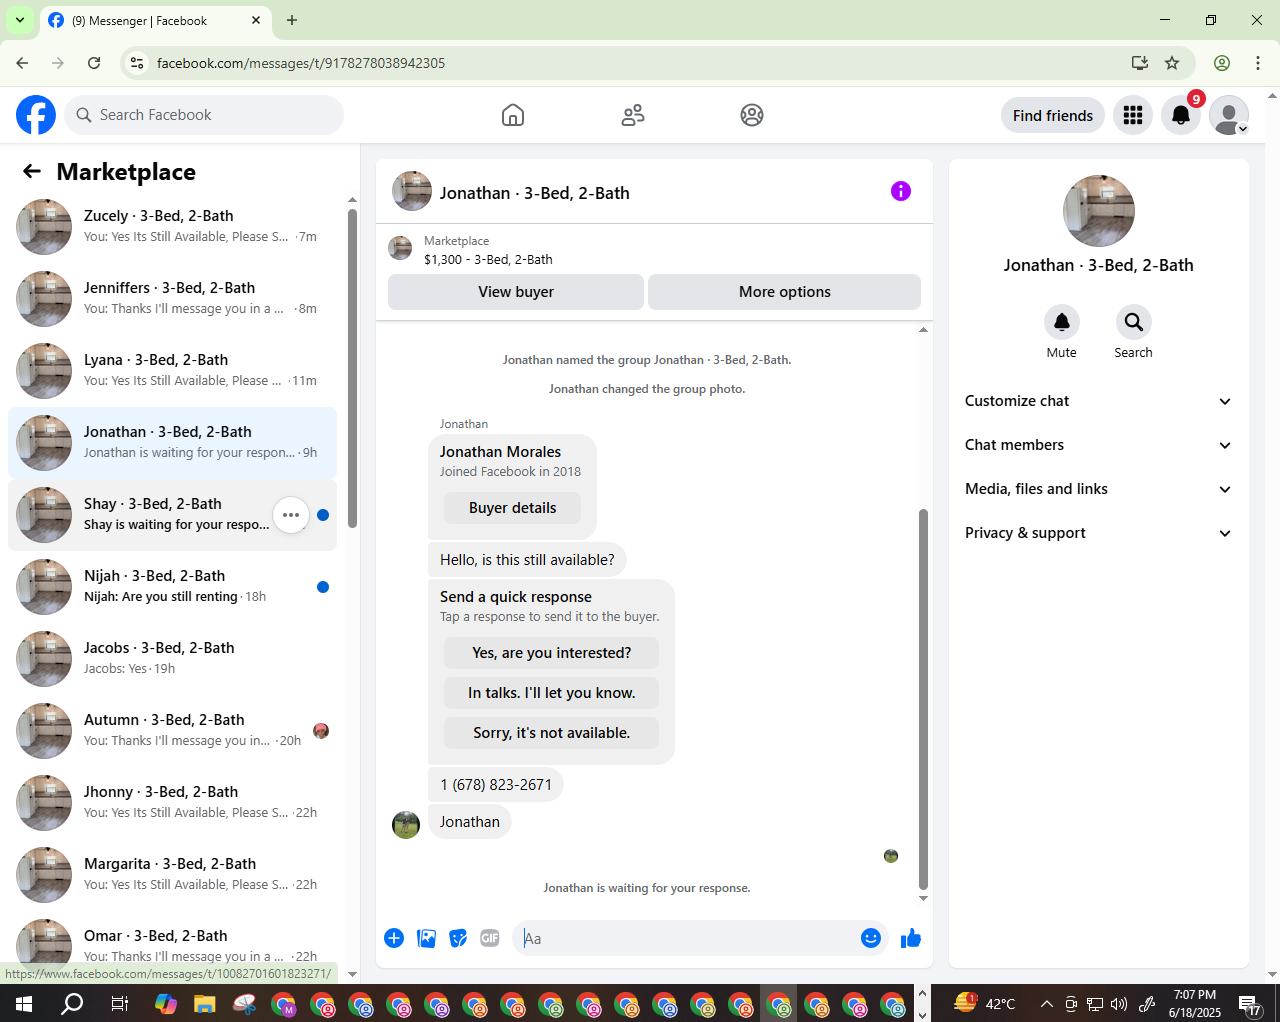Install app icon in address bar
The height and width of the screenshot is (1022, 1280).
click(1139, 63)
